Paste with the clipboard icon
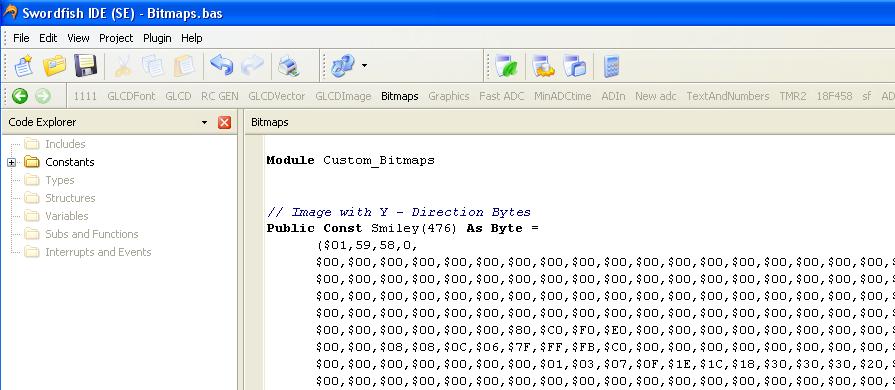The width and height of the screenshot is (895, 390). pos(184,66)
